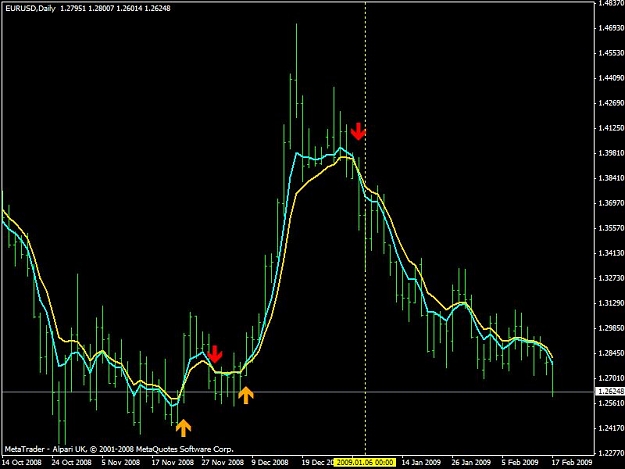The image size is (625, 469).
Task: Click the high value 1.28007 in header
Action: [101, 8]
